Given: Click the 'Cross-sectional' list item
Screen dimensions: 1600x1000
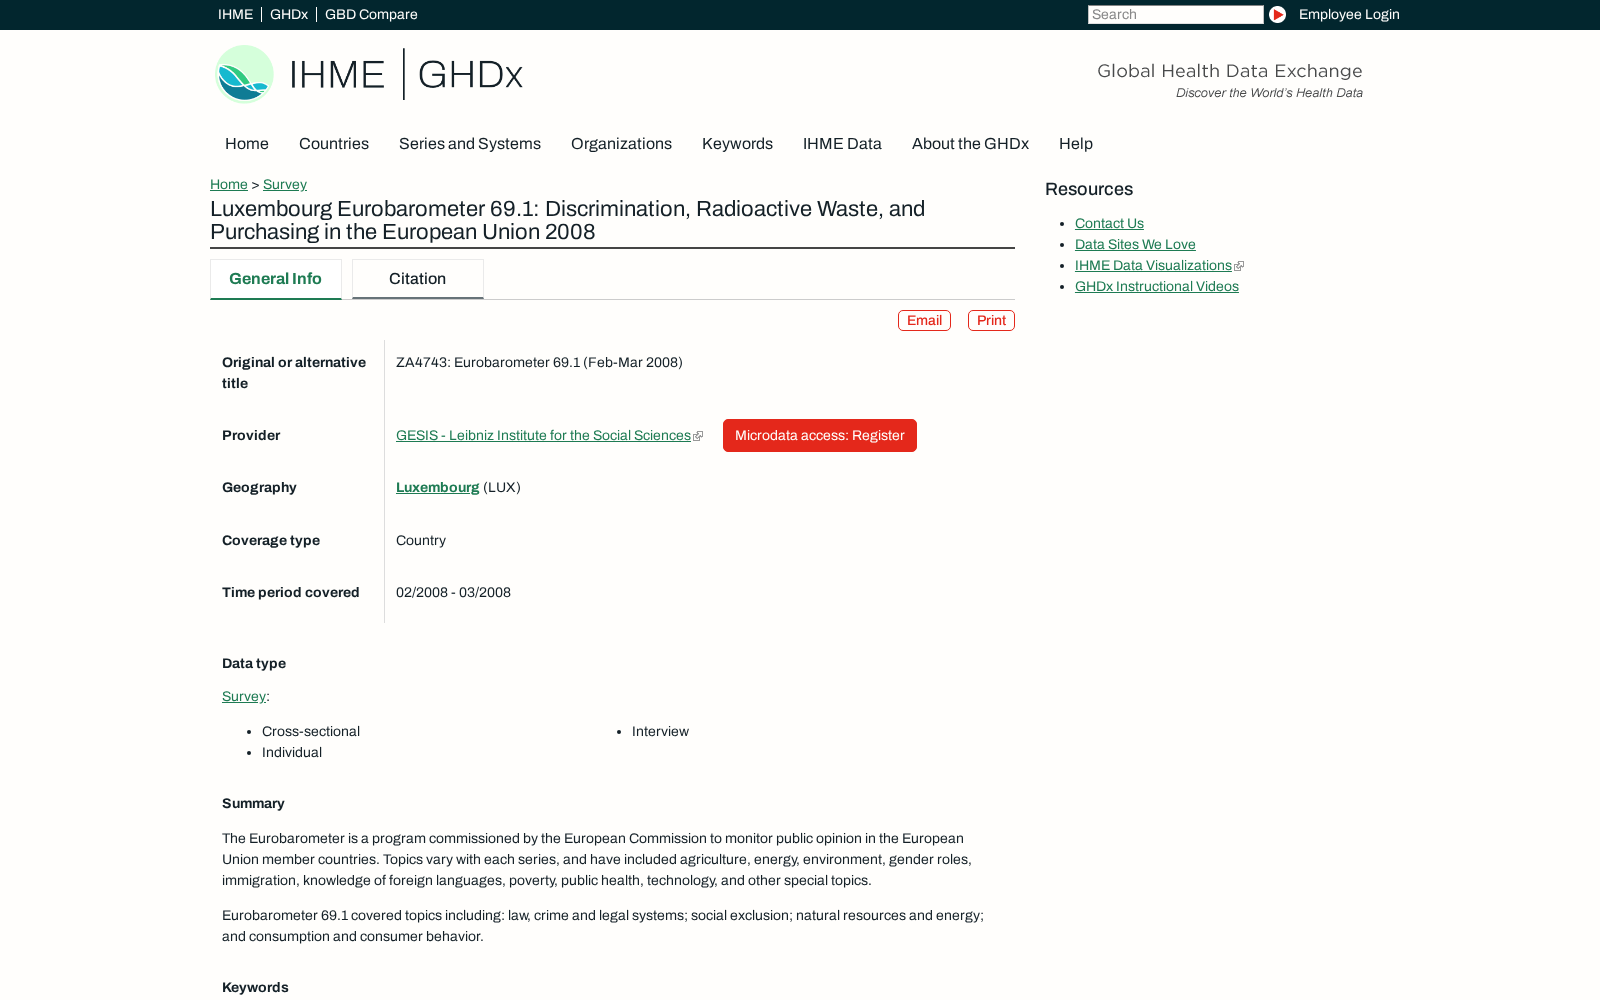Looking at the screenshot, I should coord(311,732).
